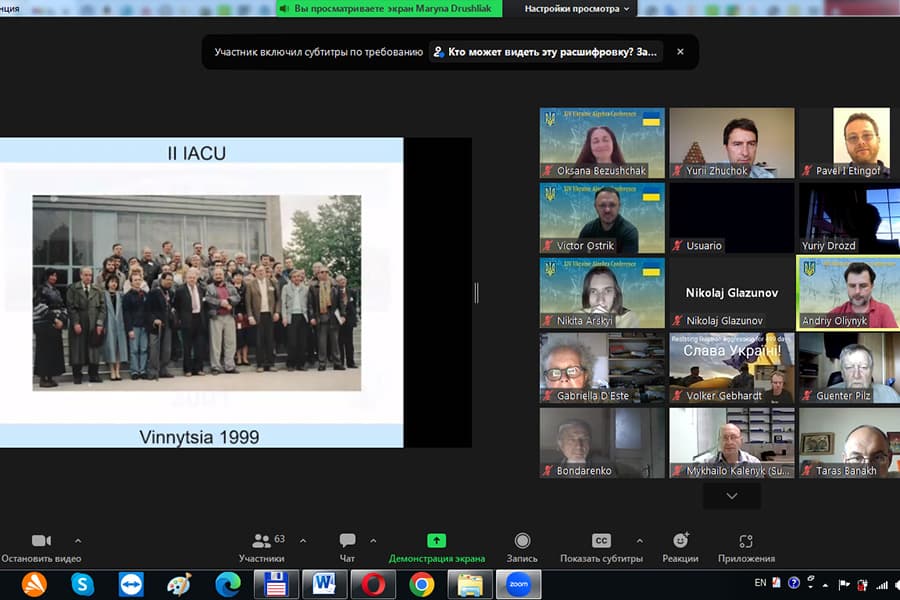Open the Participants panel
This screenshot has width=900, height=600.
click(262, 541)
